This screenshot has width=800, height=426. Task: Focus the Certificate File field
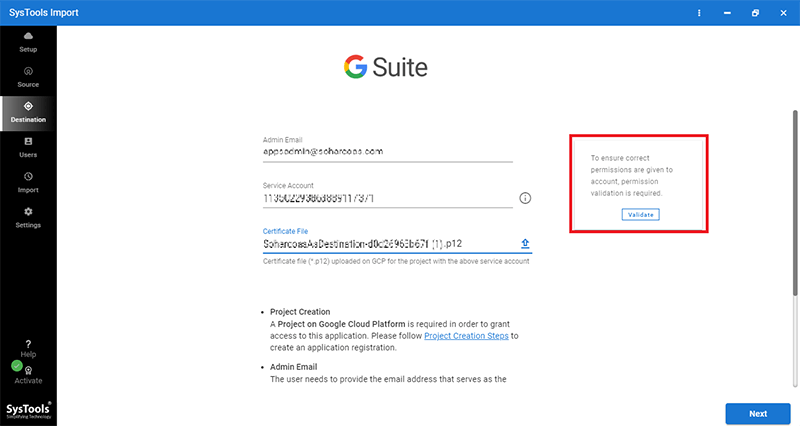390,244
